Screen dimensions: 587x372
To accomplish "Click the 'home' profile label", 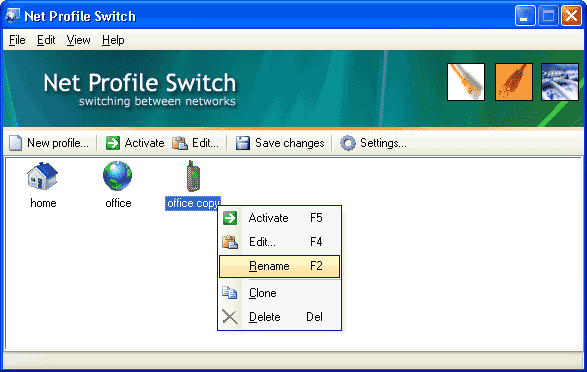I will pos(43,203).
